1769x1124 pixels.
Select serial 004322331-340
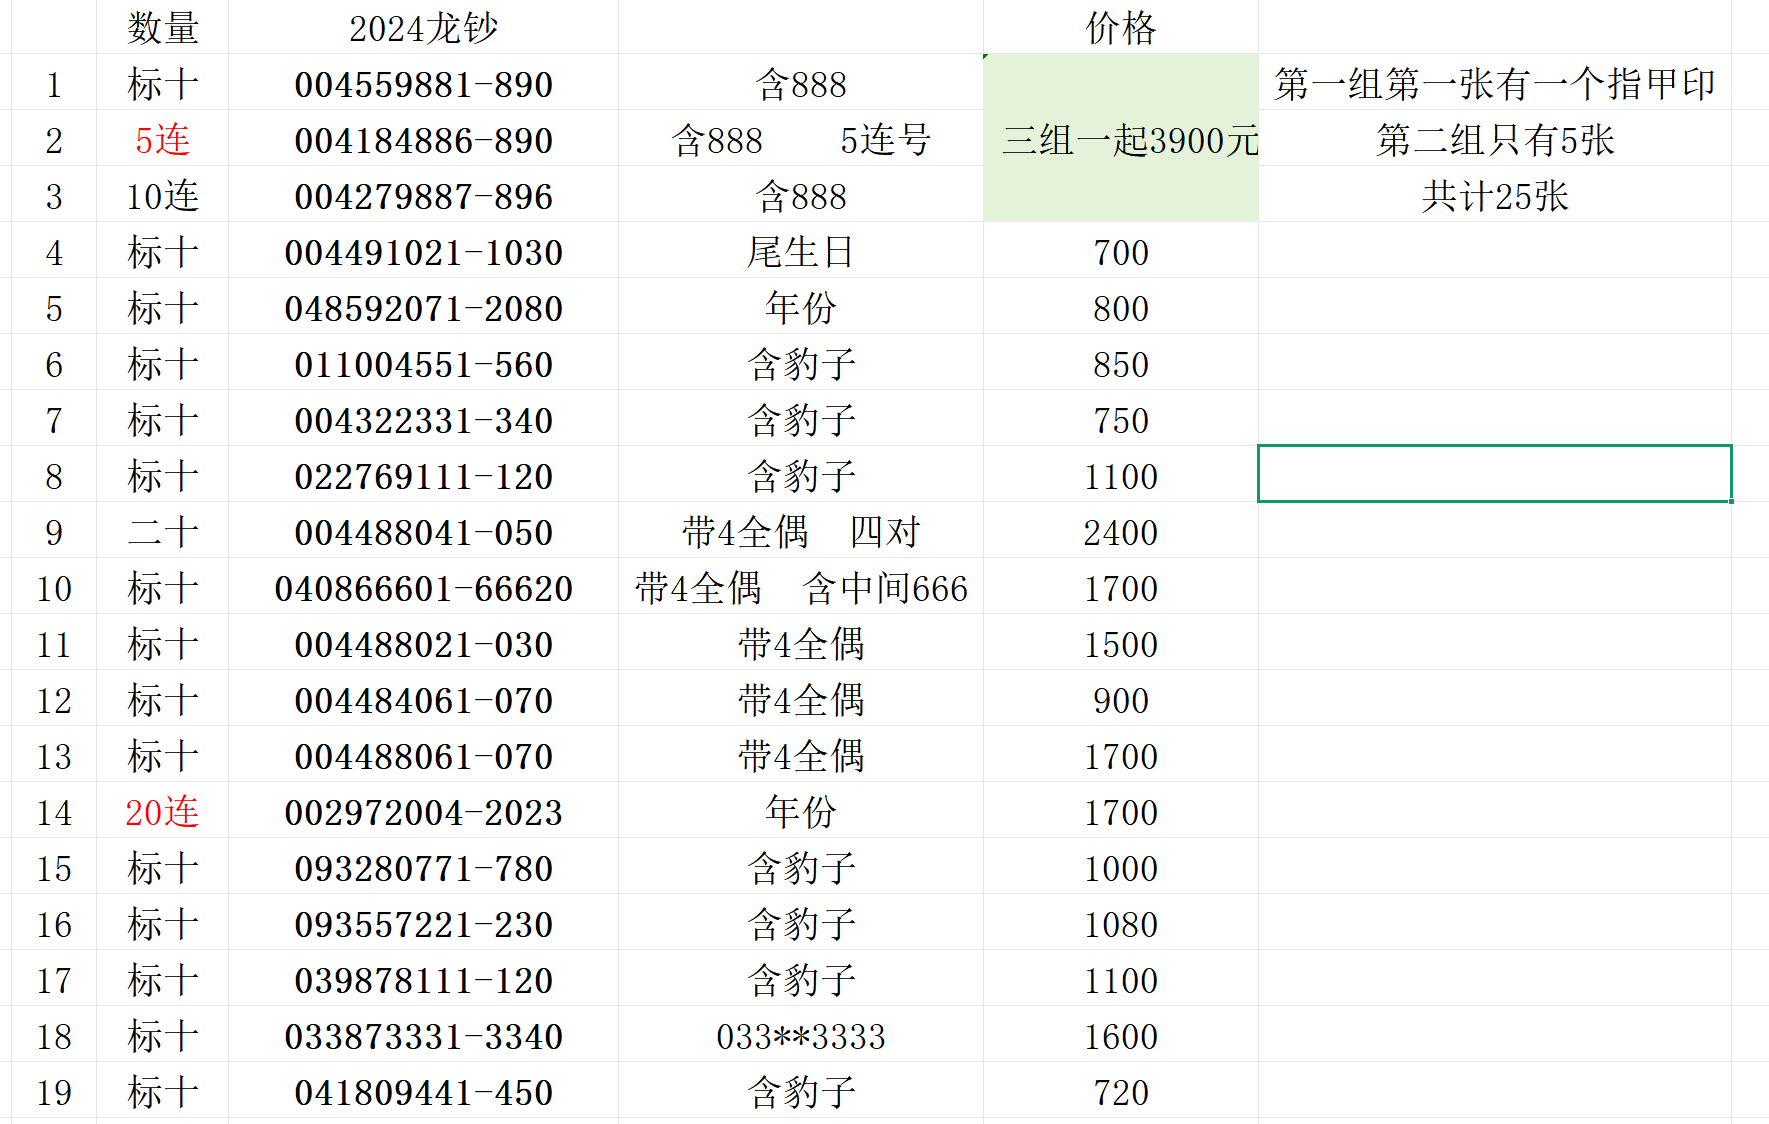click(x=423, y=420)
